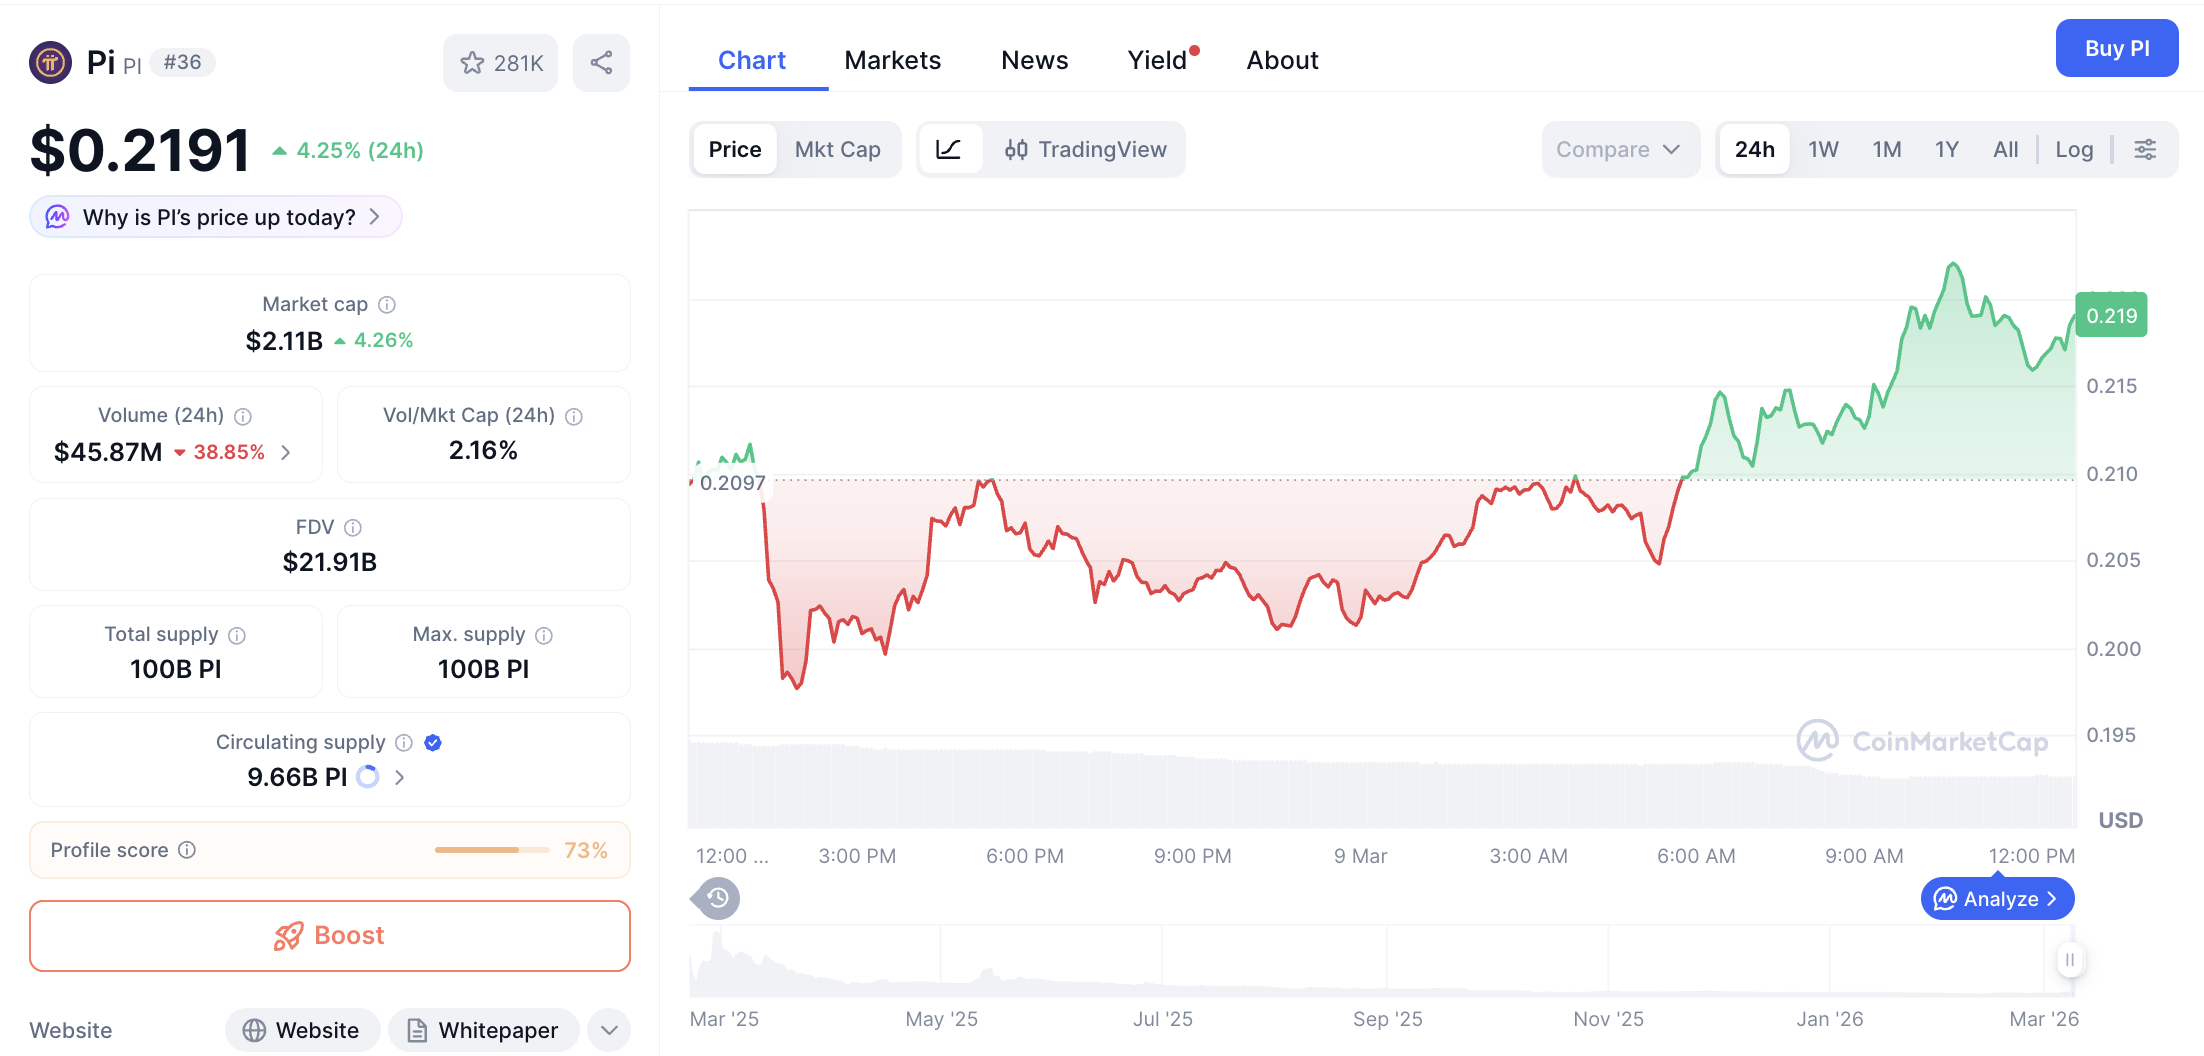Switch chart to Mkt Cap view
2204x1056 pixels.
tap(838, 149)
